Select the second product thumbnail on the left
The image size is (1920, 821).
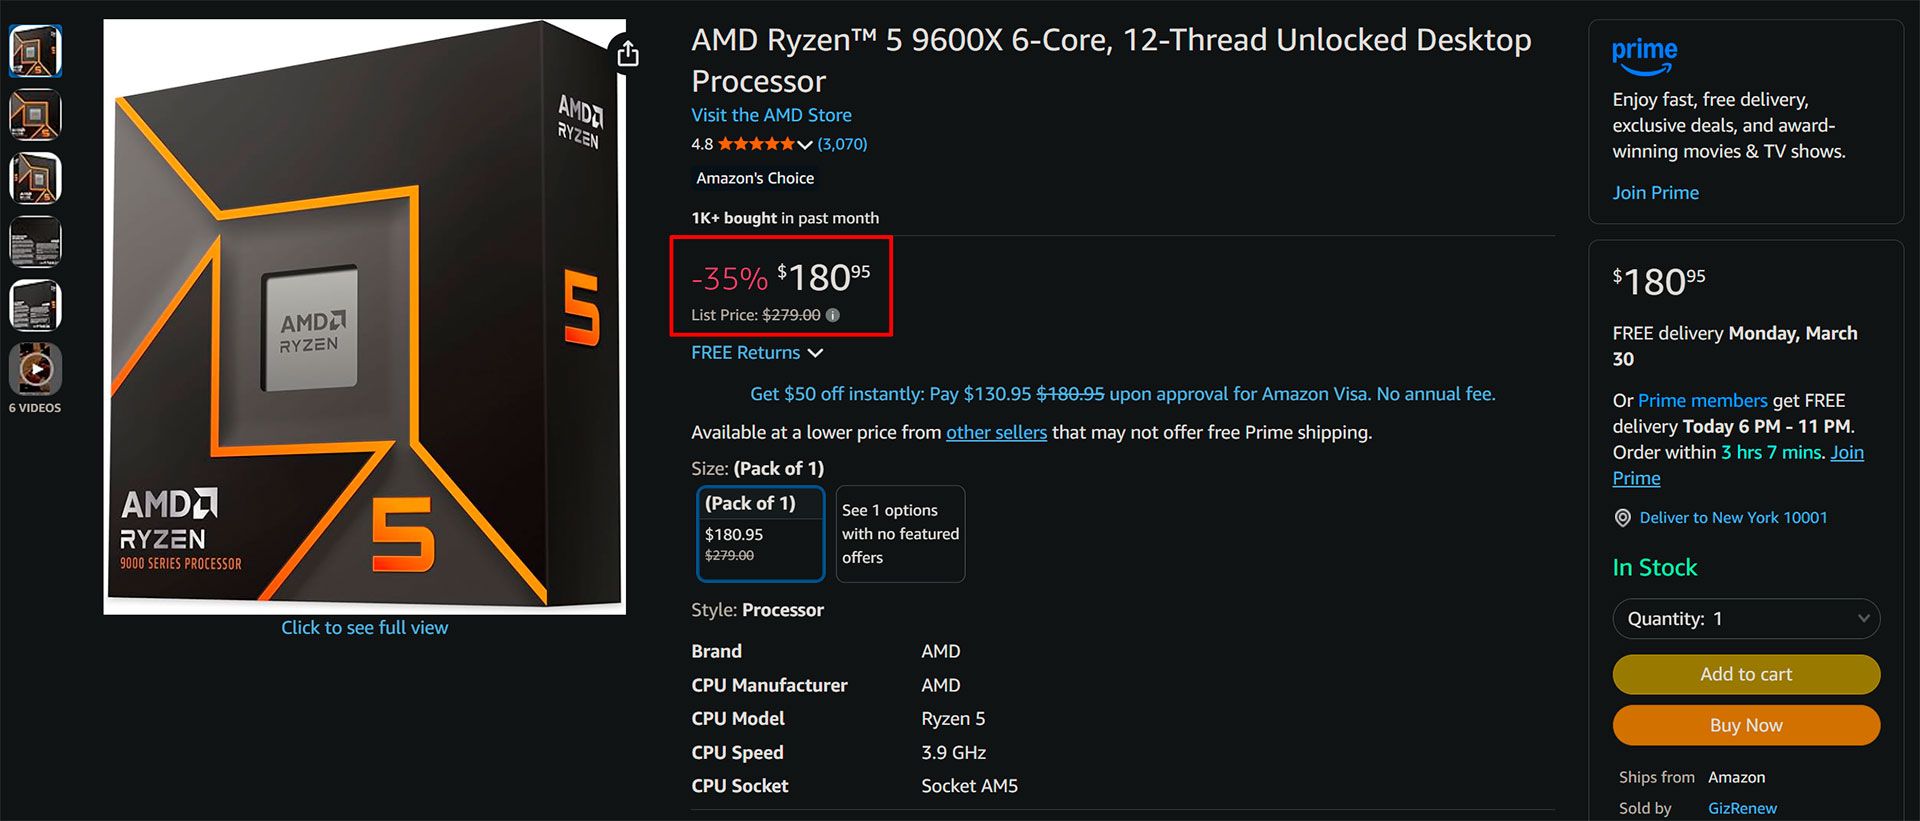[35, 114]
